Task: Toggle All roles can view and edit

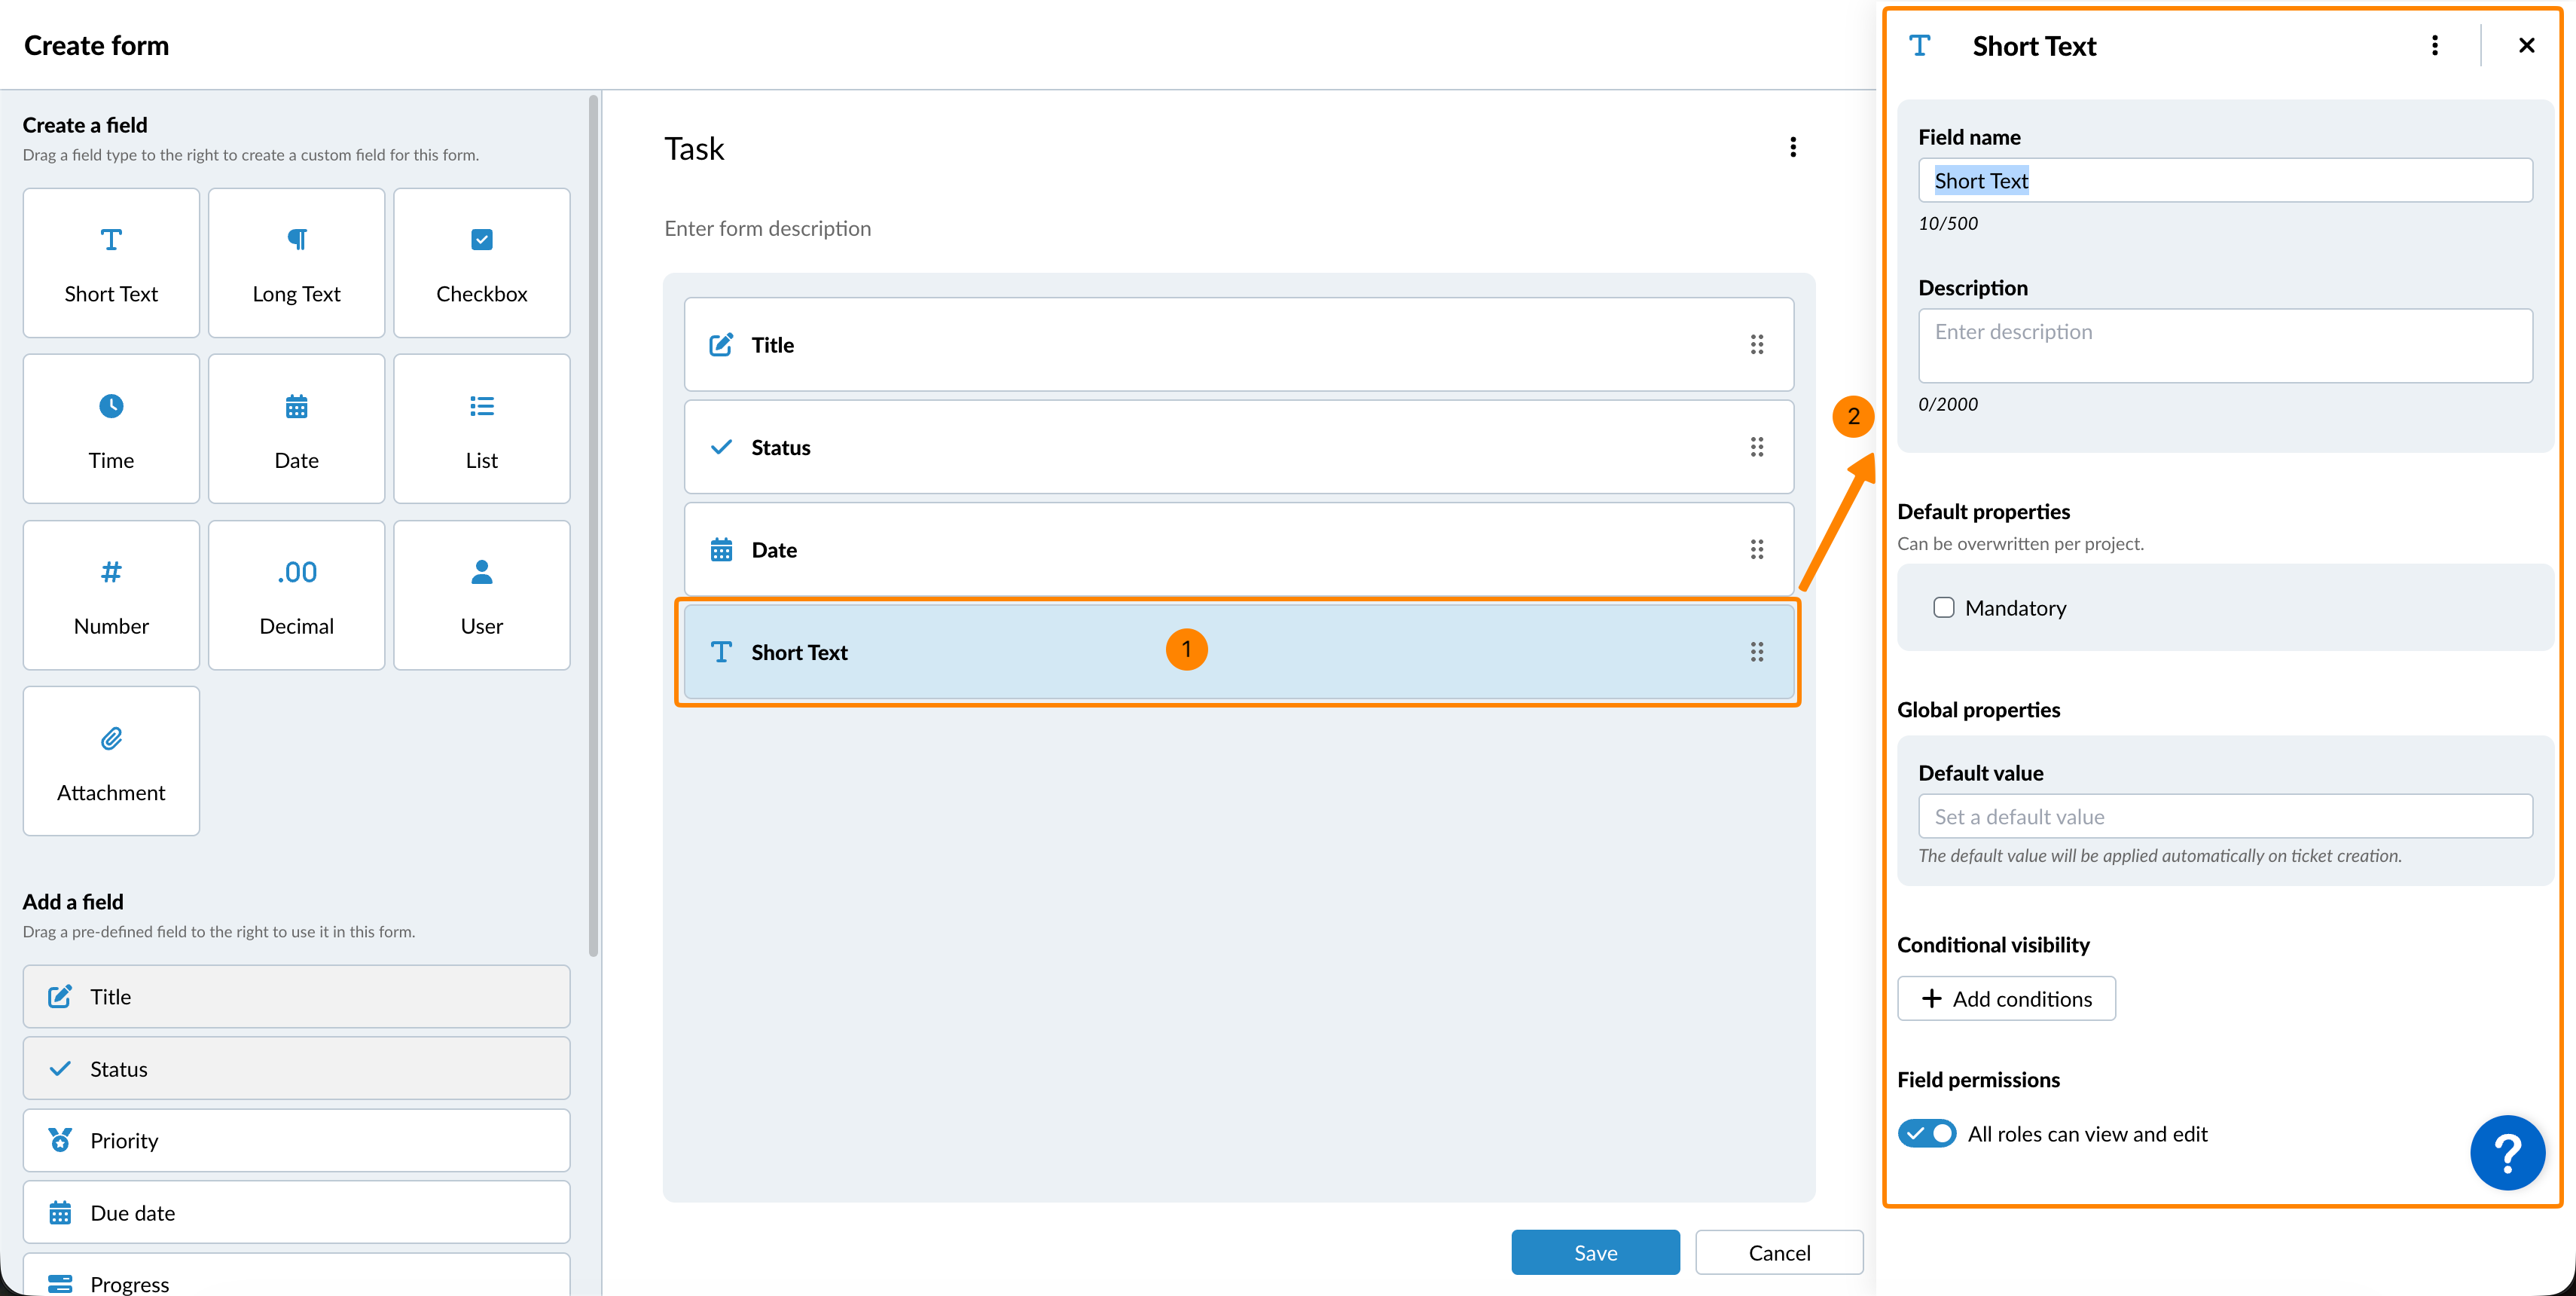Action: coord(1926,1133)
